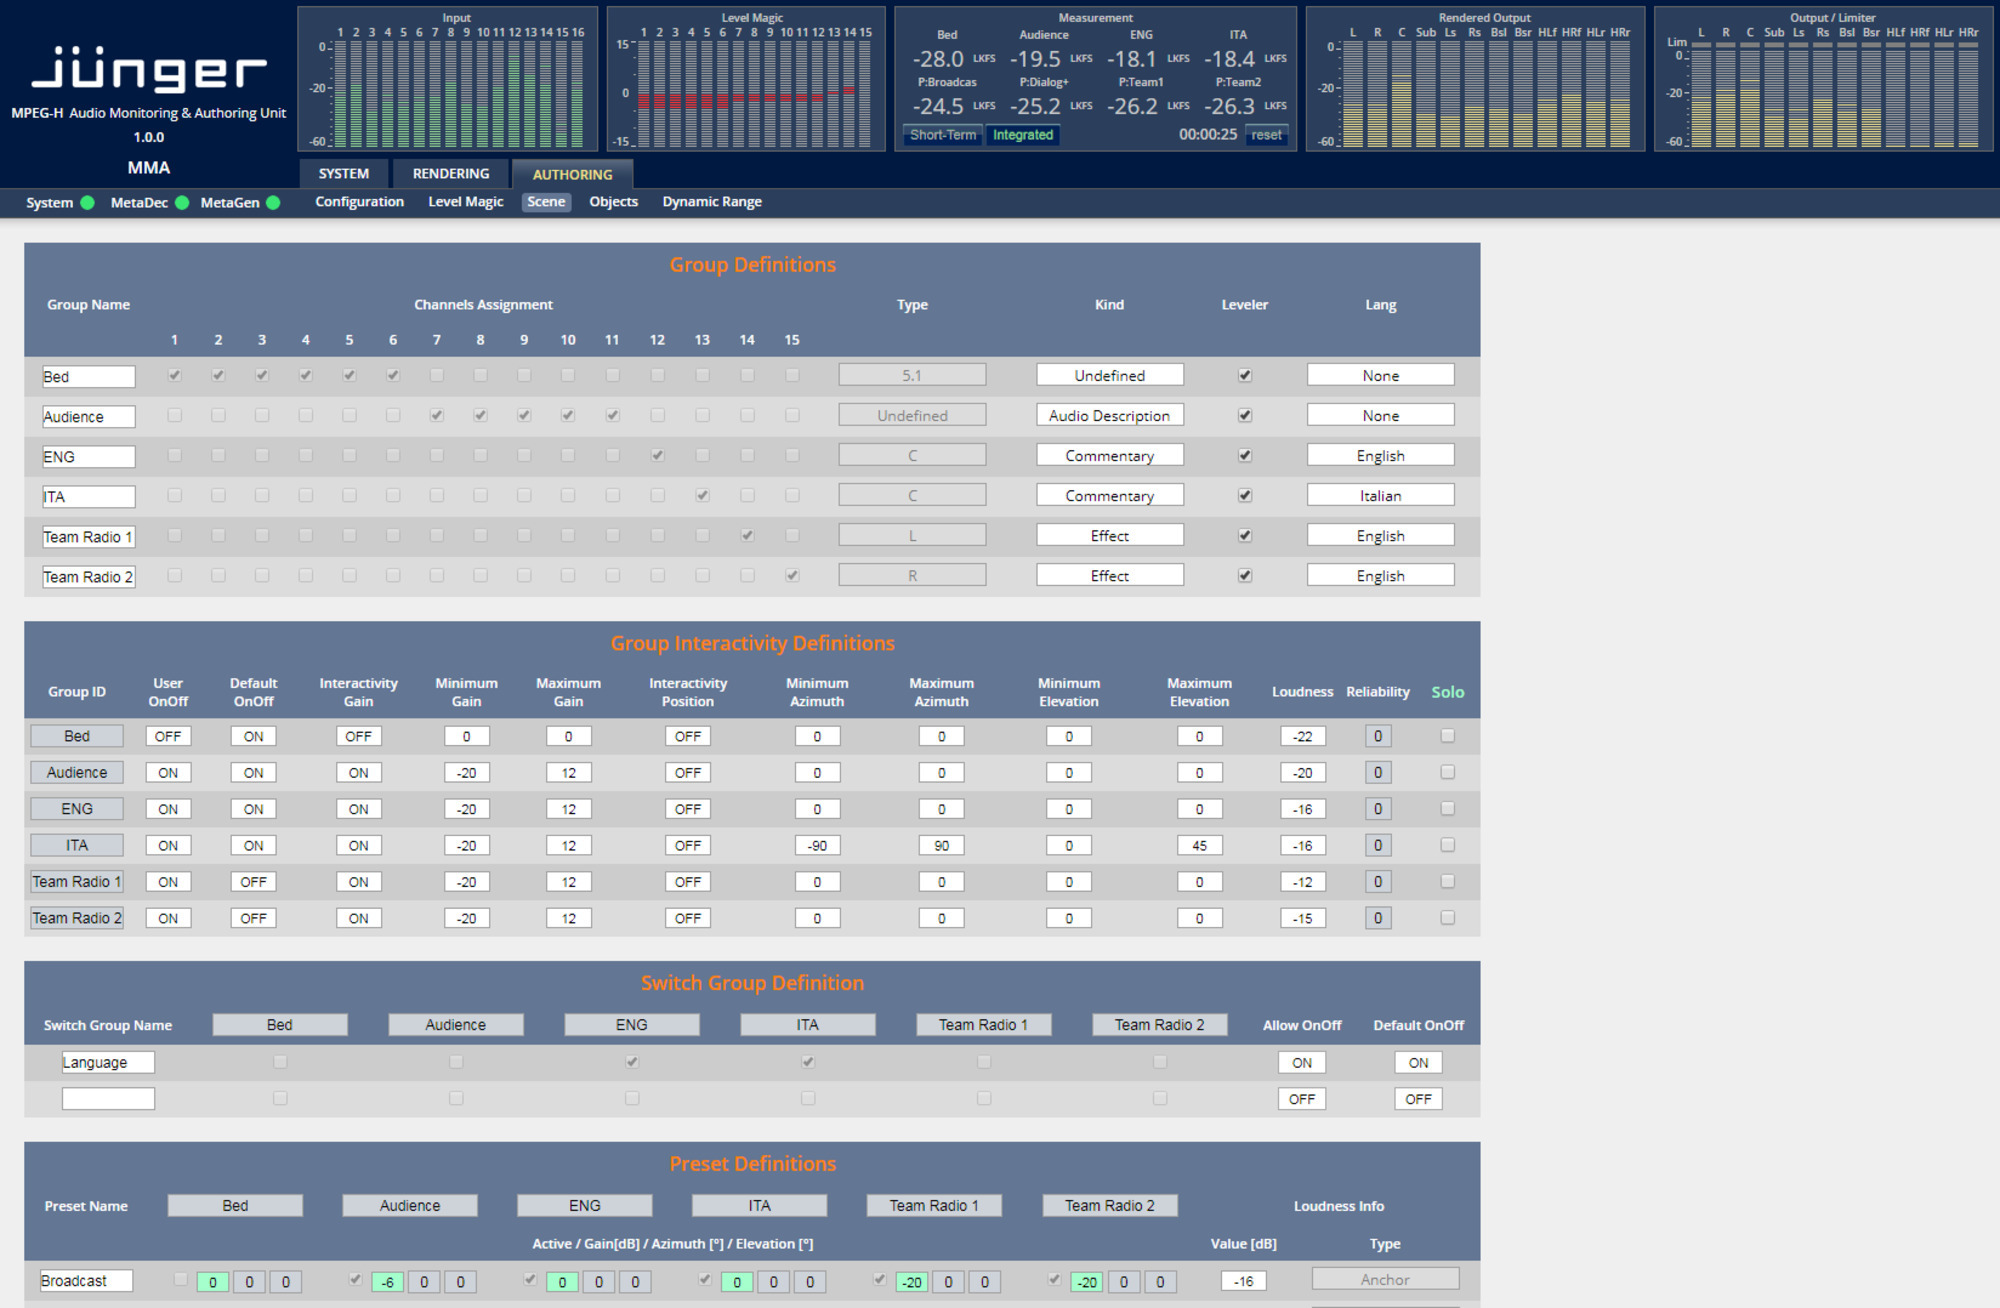The width and height of the screenshot is (2000, 1308).
Task: Click the System status indicator
Action: (87, 202)
